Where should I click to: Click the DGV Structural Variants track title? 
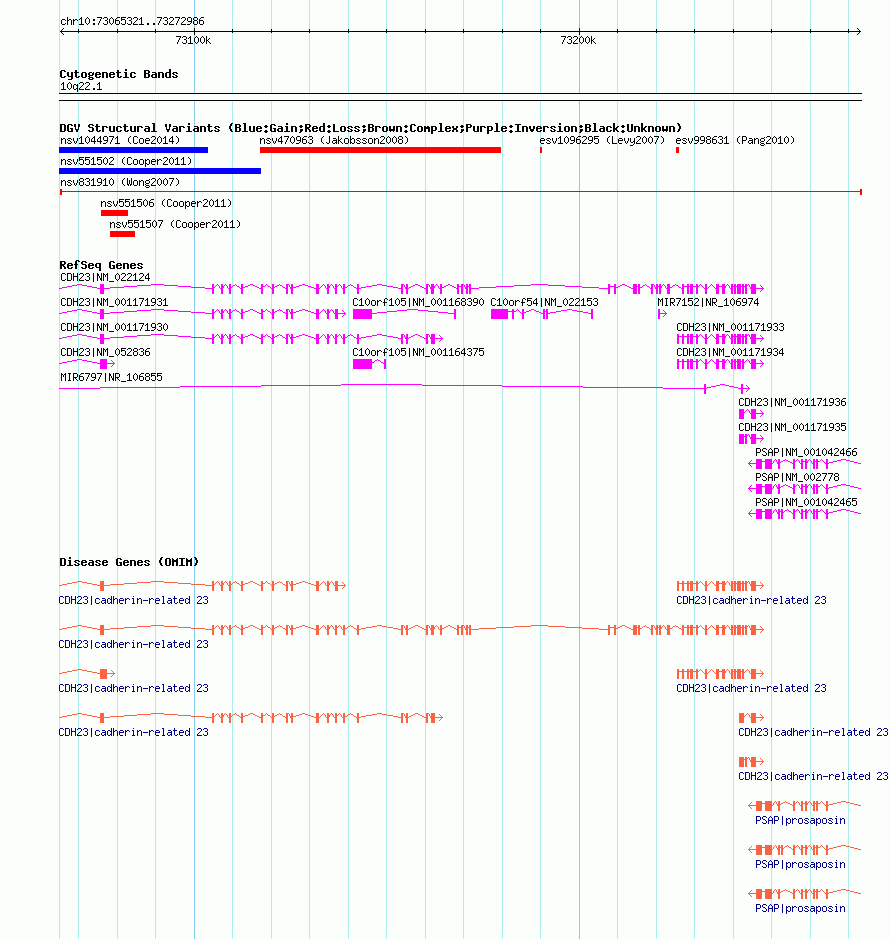tap(370, 128)
